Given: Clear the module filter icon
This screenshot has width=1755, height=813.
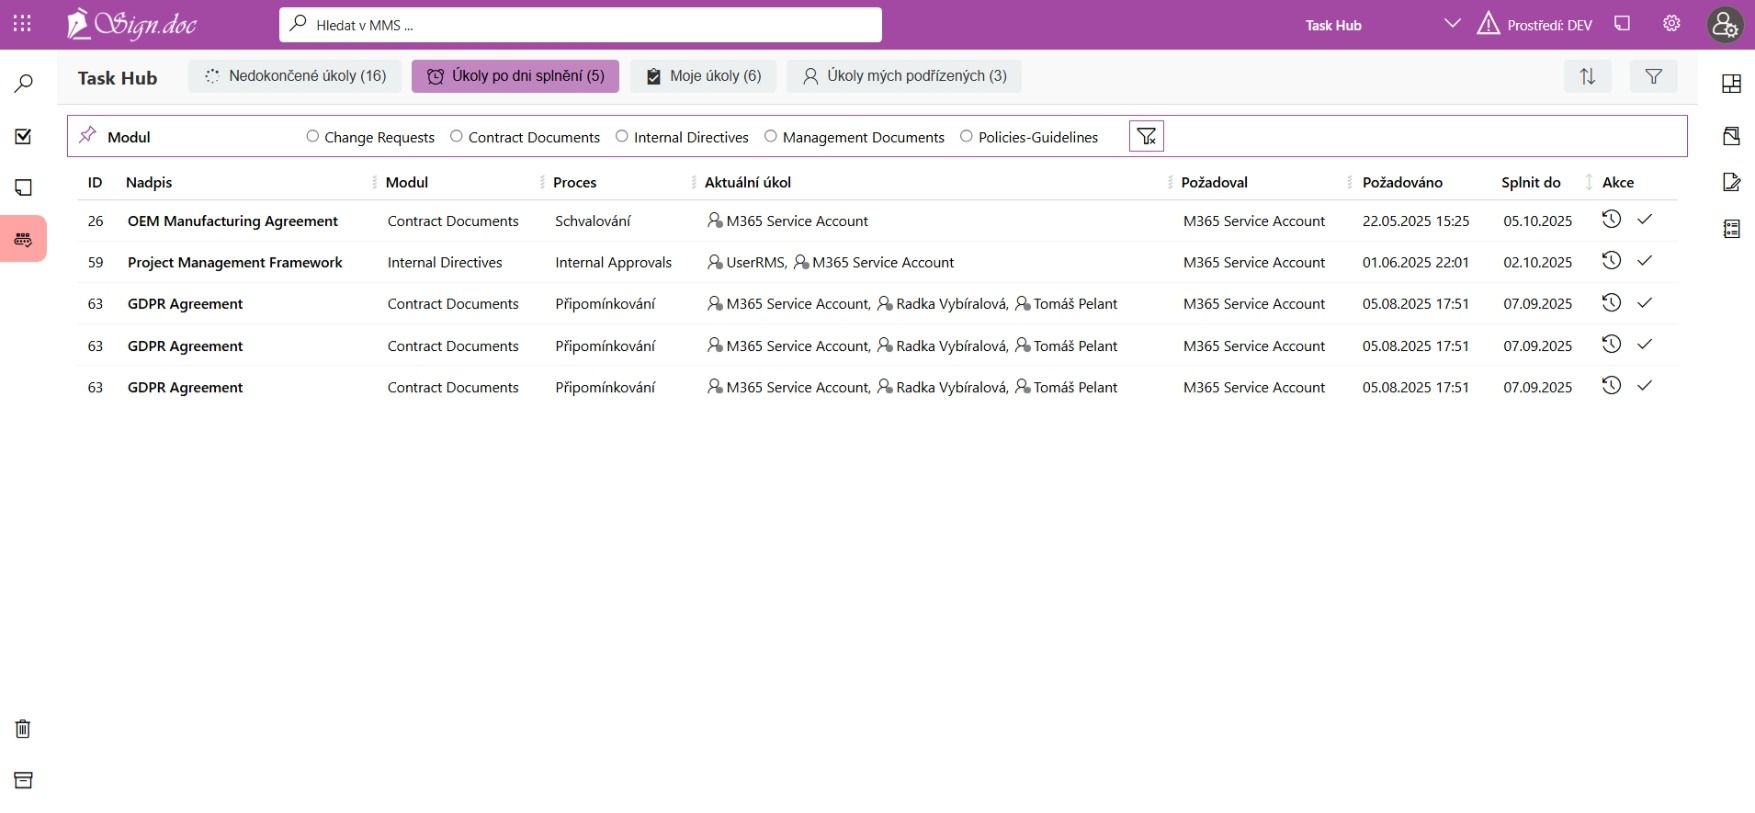Looking at the screenshot, I should coord(1146,137).
